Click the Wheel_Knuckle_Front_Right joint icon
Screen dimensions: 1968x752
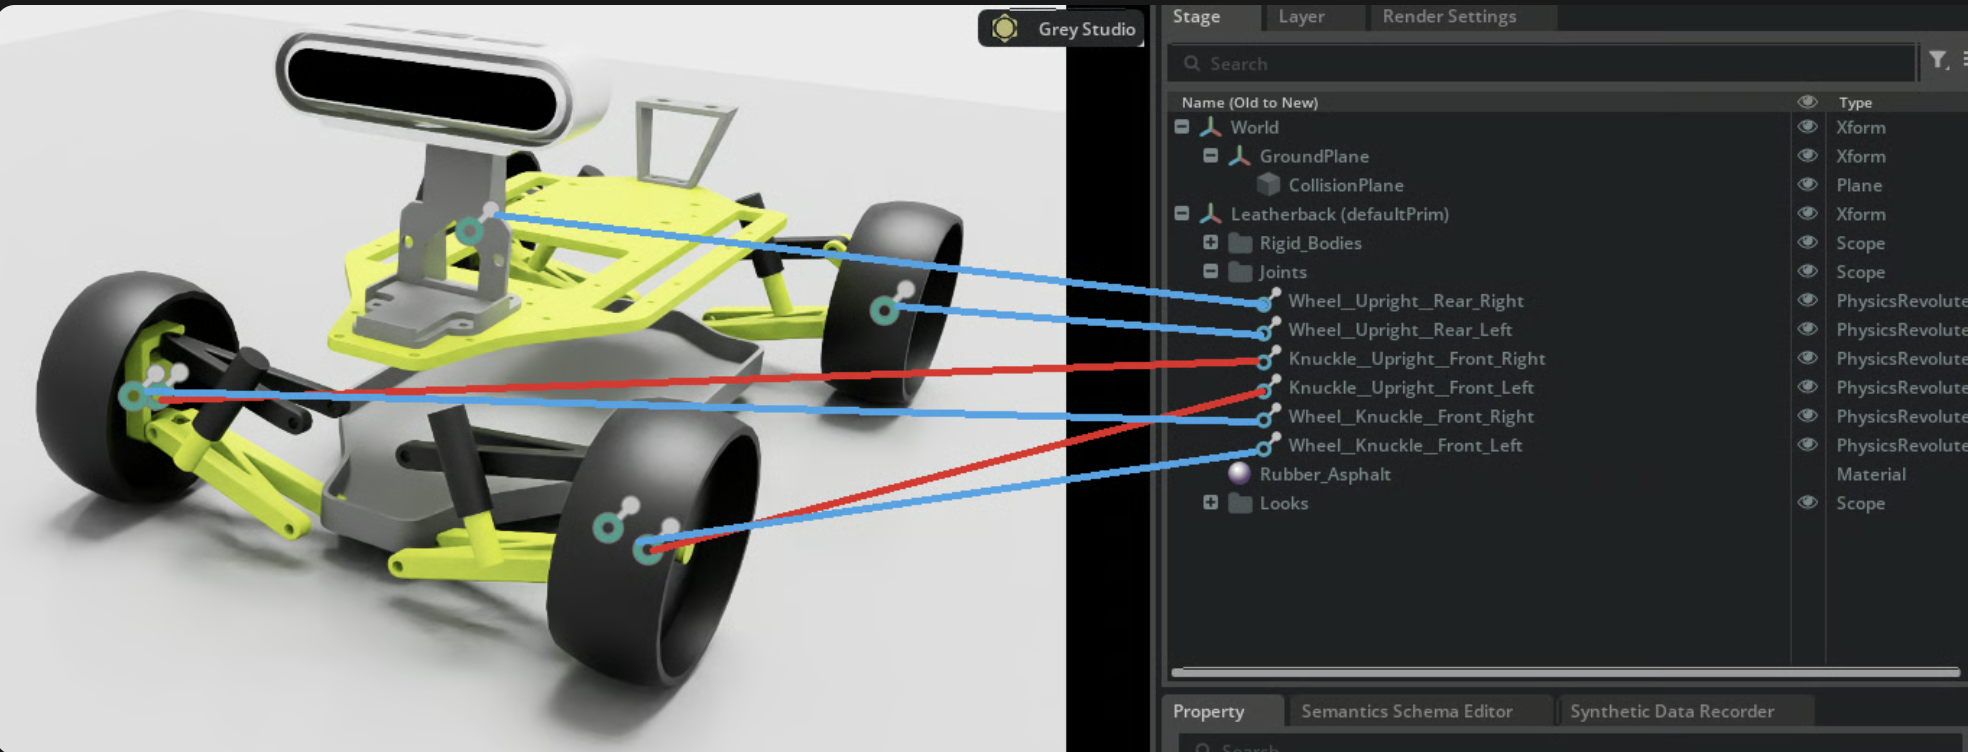point(1268,416)
